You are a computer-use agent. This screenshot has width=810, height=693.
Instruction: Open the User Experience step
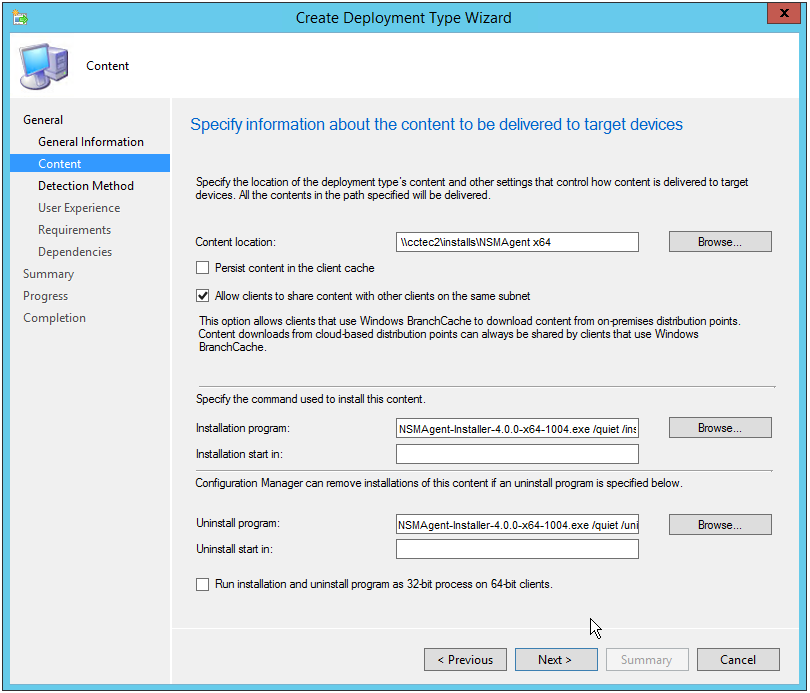tap(79, 208)
